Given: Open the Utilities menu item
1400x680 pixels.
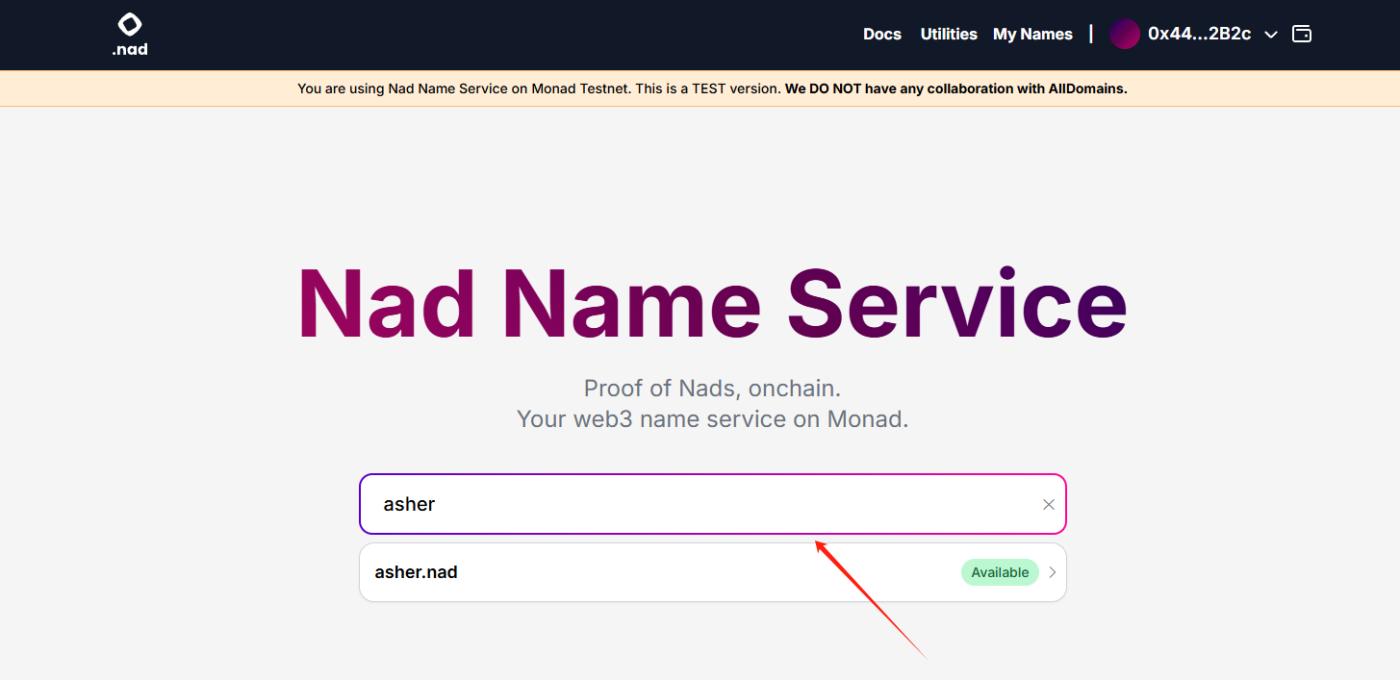Looking at the screenshot, I should click(x=948, y=34).
